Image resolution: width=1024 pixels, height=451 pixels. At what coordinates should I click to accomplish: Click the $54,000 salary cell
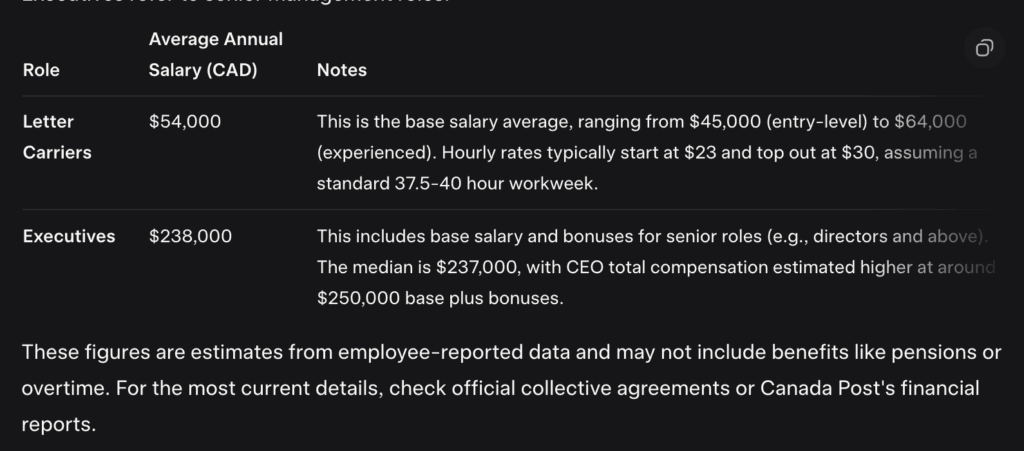(185, 122)
